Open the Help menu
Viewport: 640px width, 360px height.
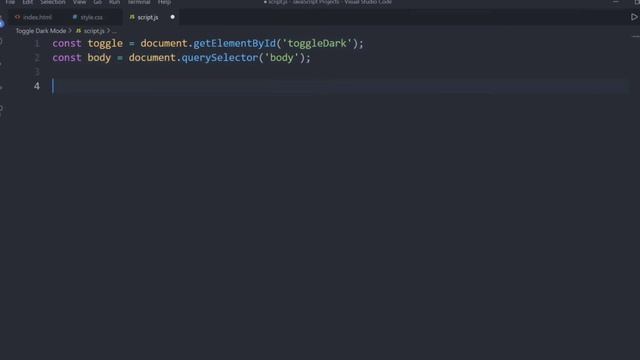point(164,2)
